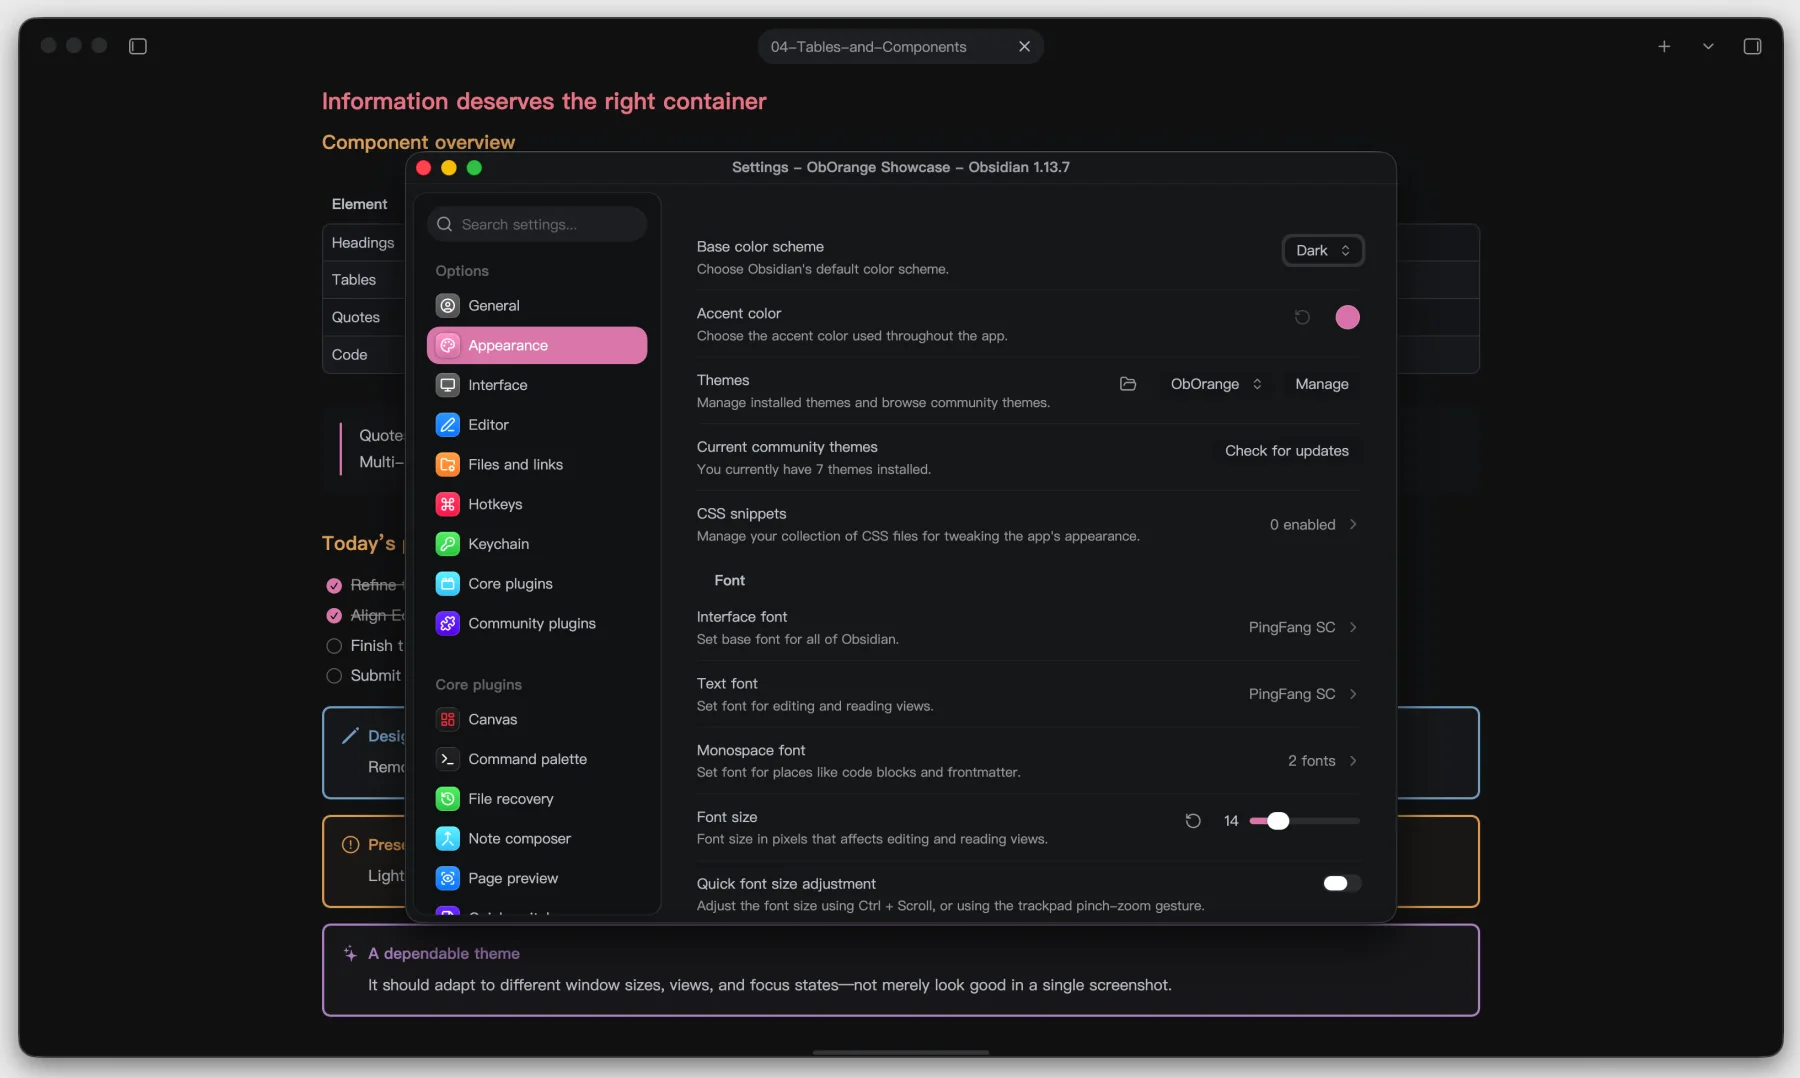Expand Monospace font 2 fonts chevron
The height and width of the screenshot is (1078, 1800).
(1353, 761)
